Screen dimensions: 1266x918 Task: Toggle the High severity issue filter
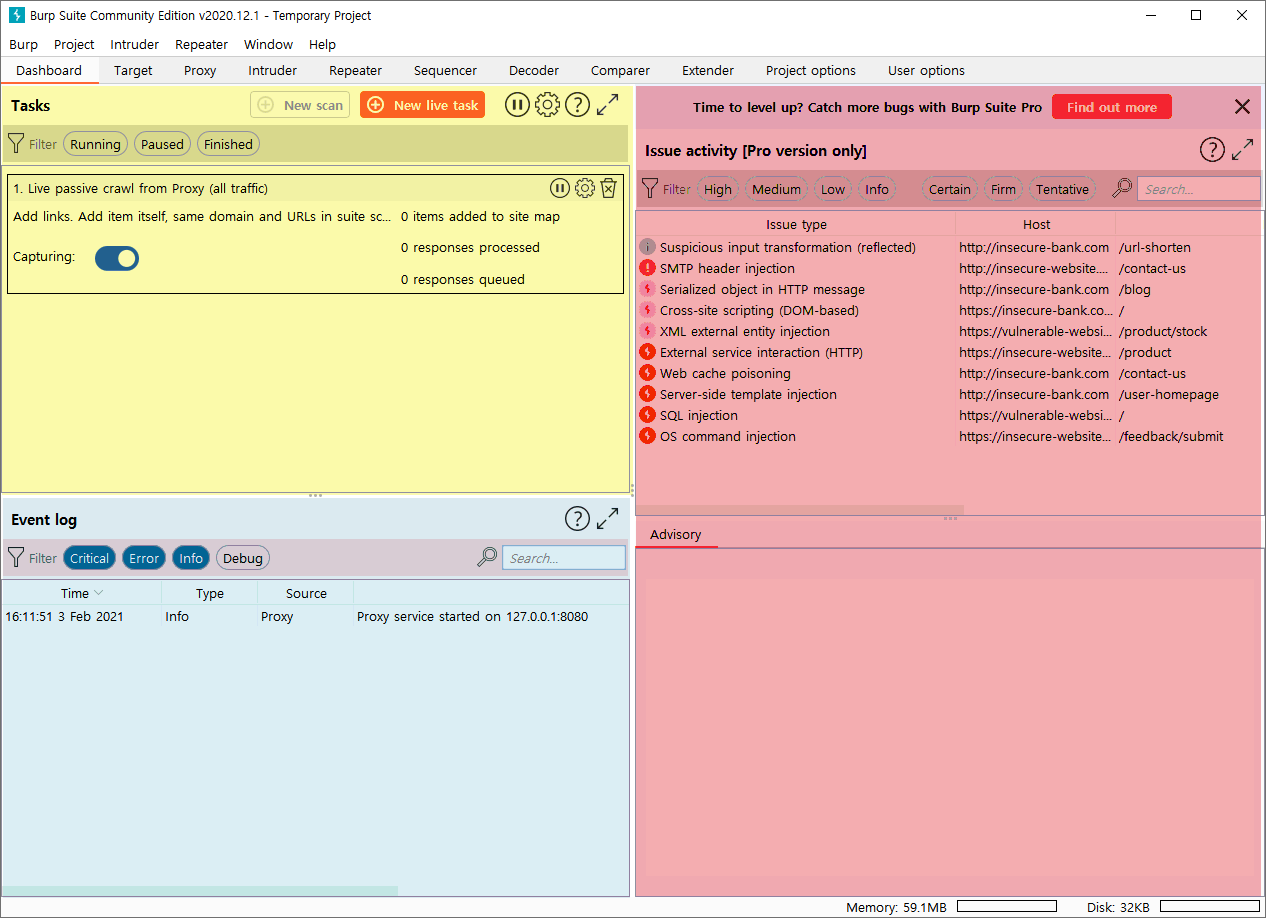[718, 189]
